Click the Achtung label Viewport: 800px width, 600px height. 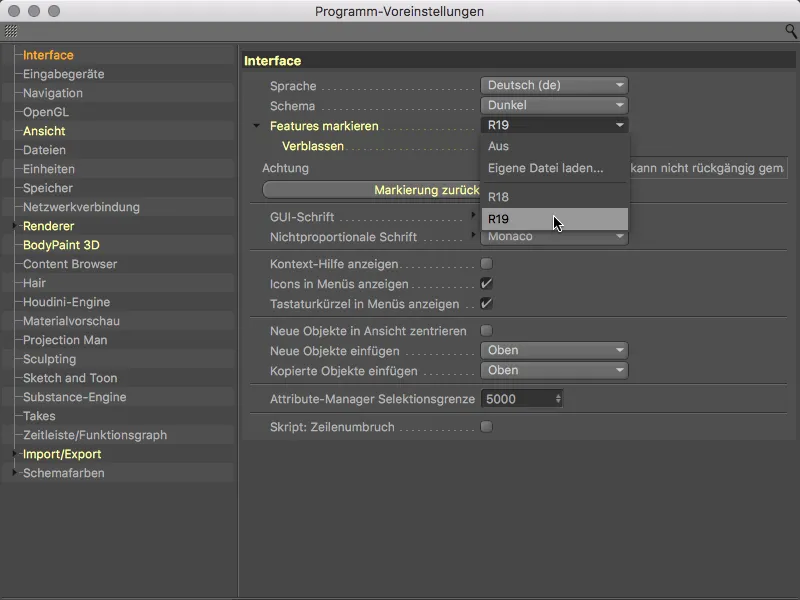[x=285, y=168]
